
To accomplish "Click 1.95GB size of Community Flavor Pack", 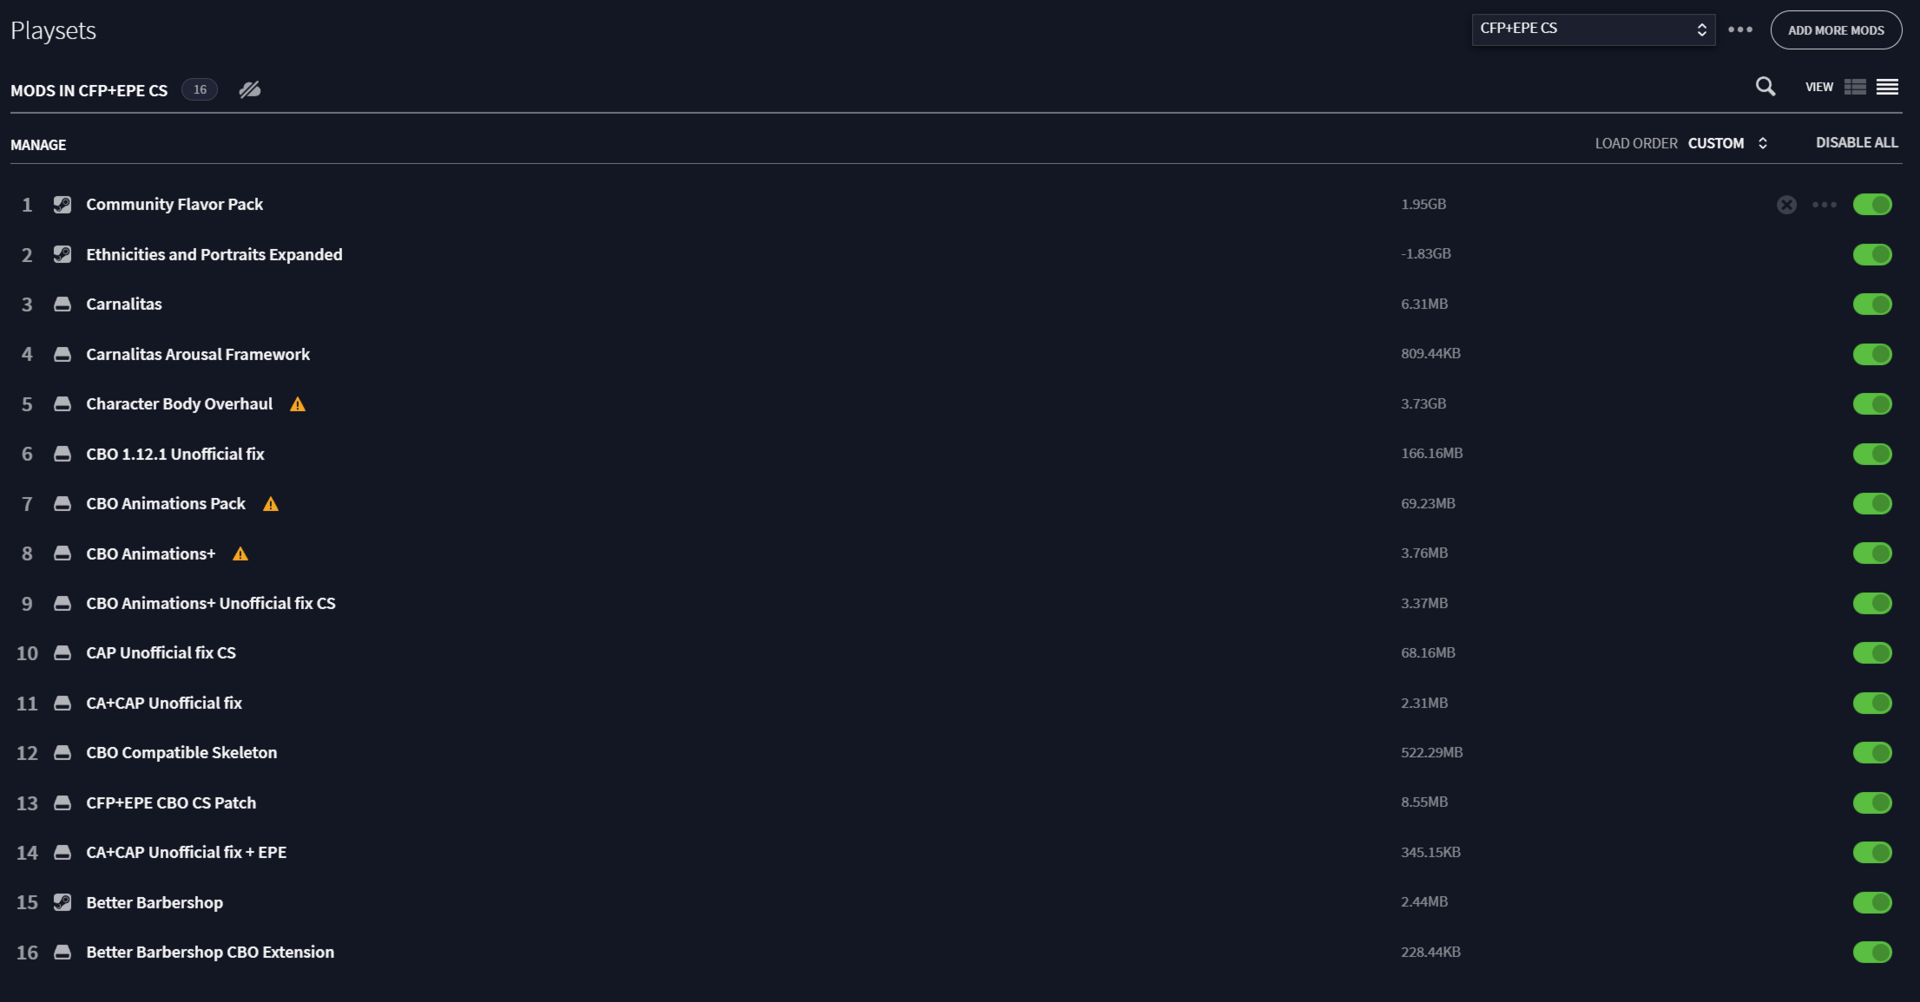I will pyautogui.click(x=1423, y=205).
